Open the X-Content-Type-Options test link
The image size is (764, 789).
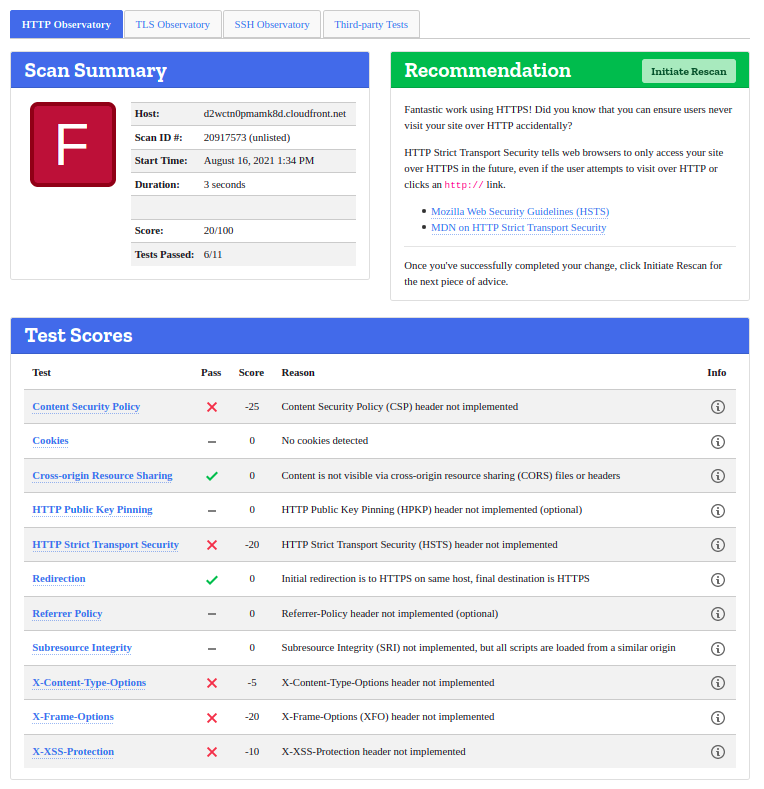(x=89, y=682)
